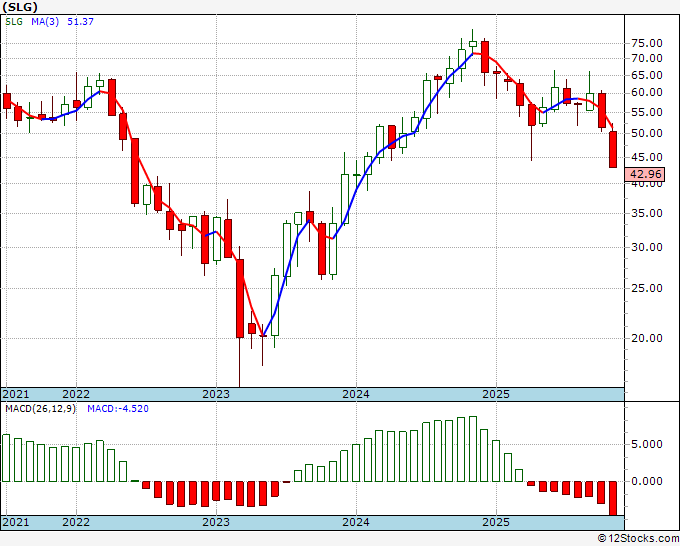Click the 30.00 price axis label
Screen dimensions: 680x546
click(x=647, y=248)
